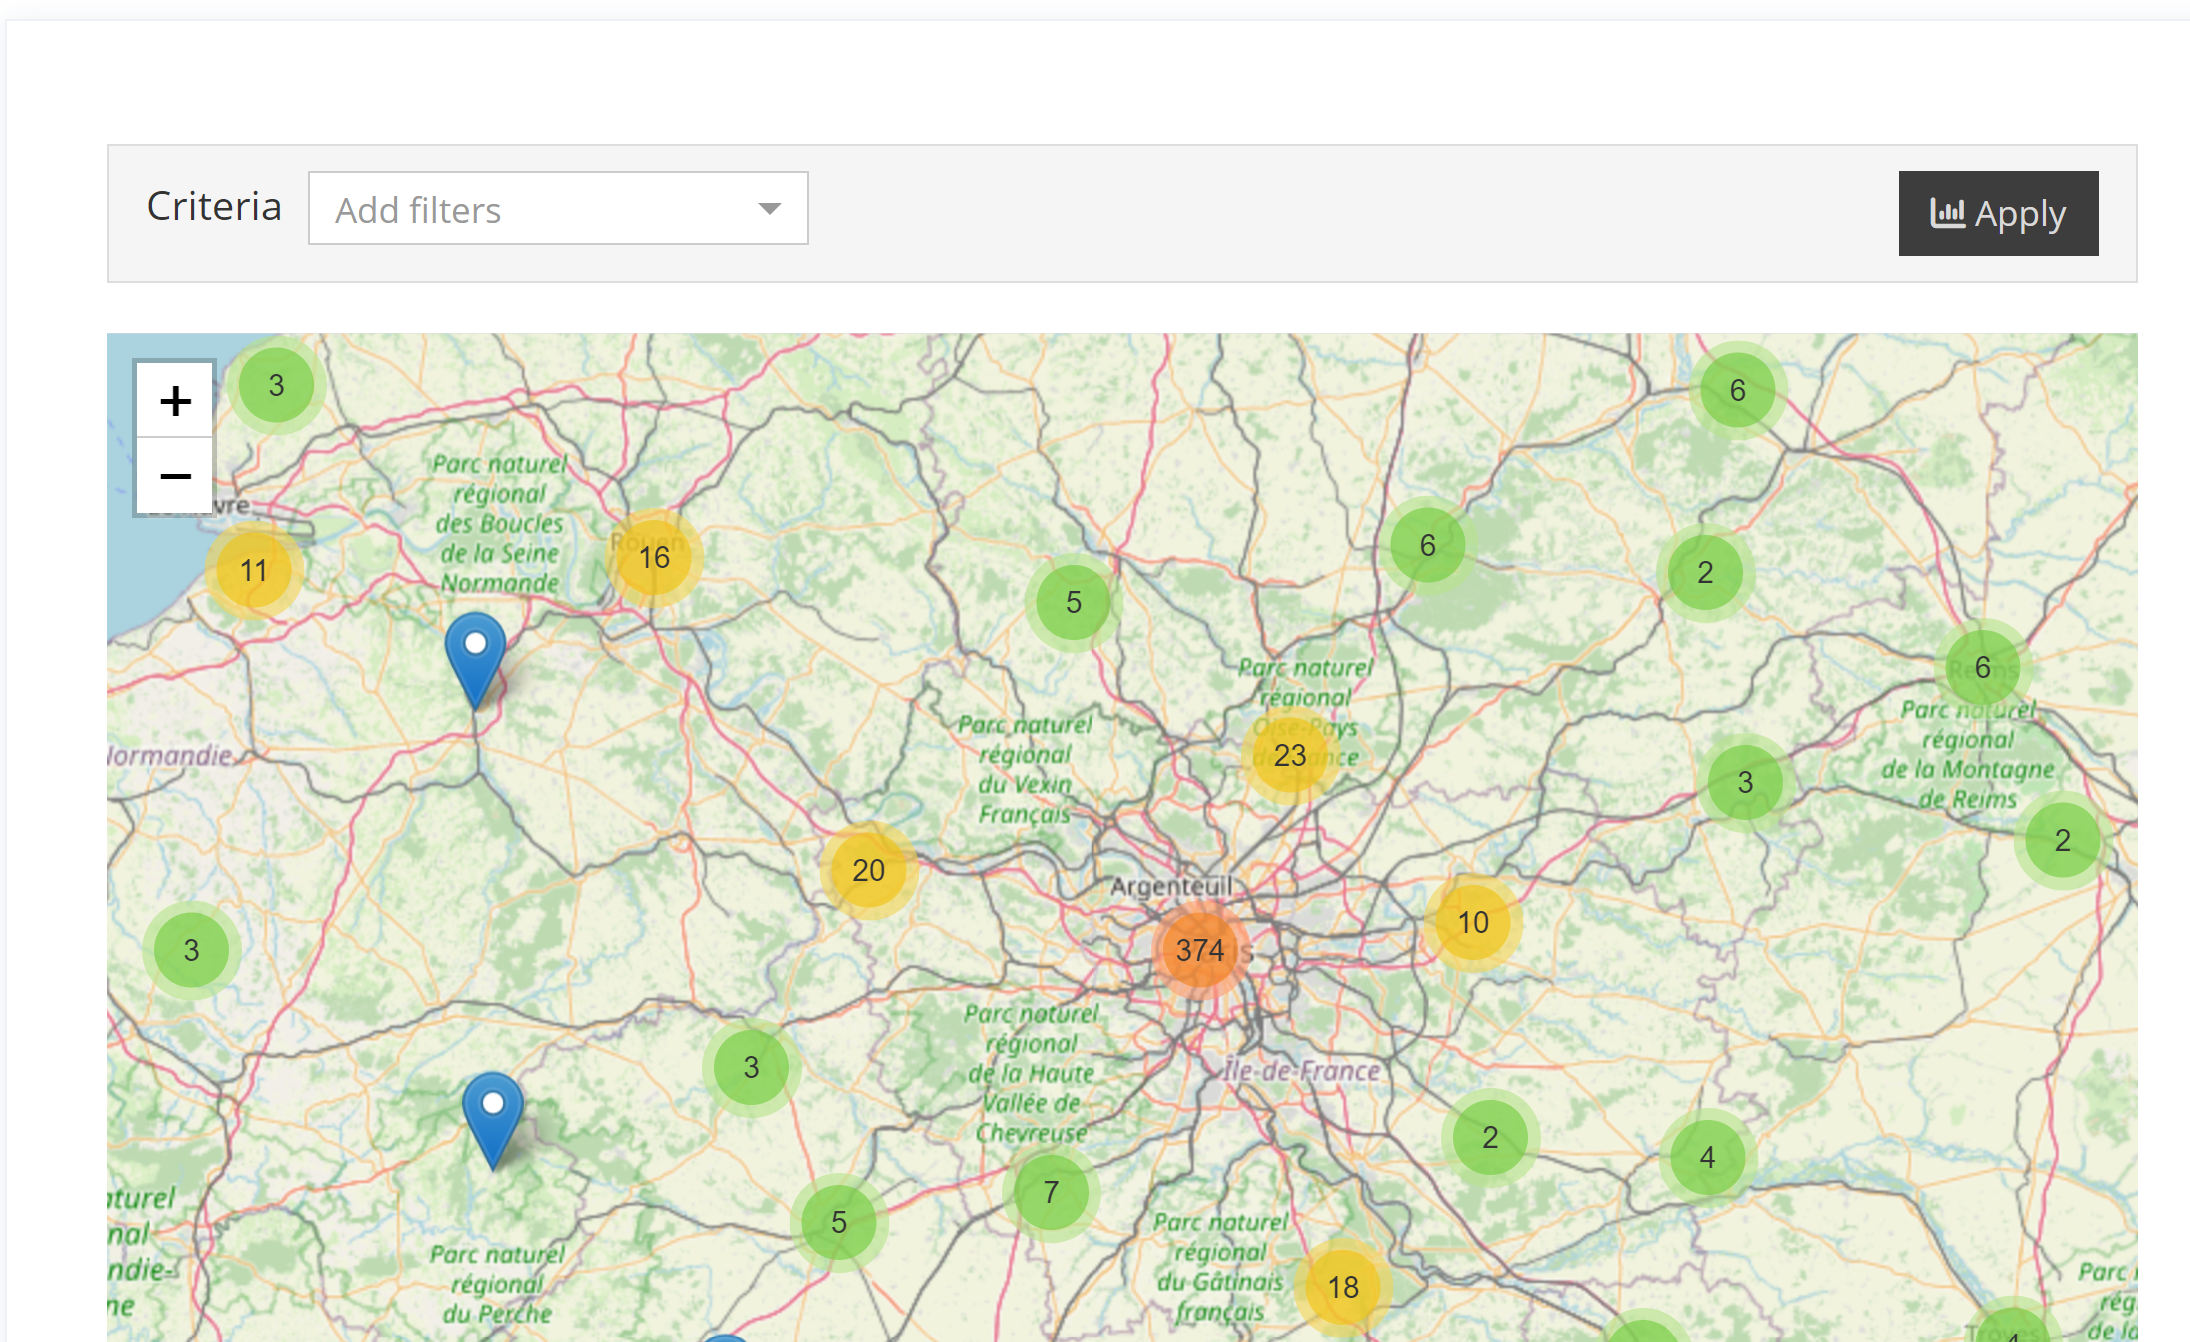Zoom out with the minus button
Viewport: 2190px width, 1342px height.
(175, 476)
